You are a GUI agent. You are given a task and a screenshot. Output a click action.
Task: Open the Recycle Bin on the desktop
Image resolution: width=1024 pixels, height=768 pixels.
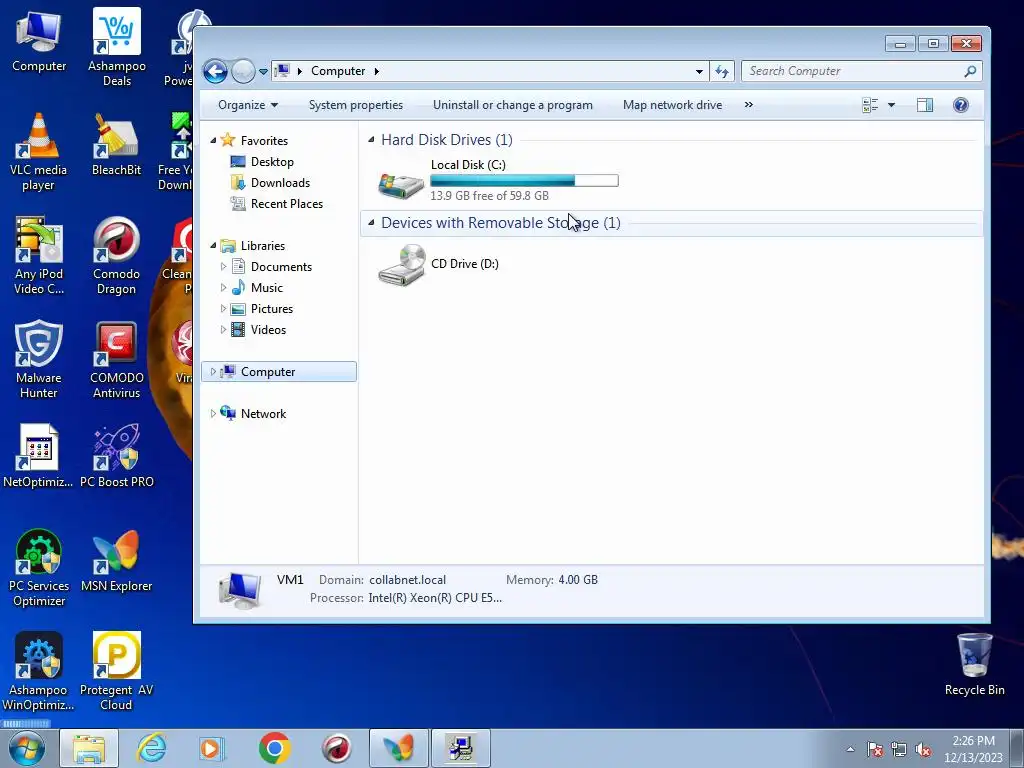(974, 664)
